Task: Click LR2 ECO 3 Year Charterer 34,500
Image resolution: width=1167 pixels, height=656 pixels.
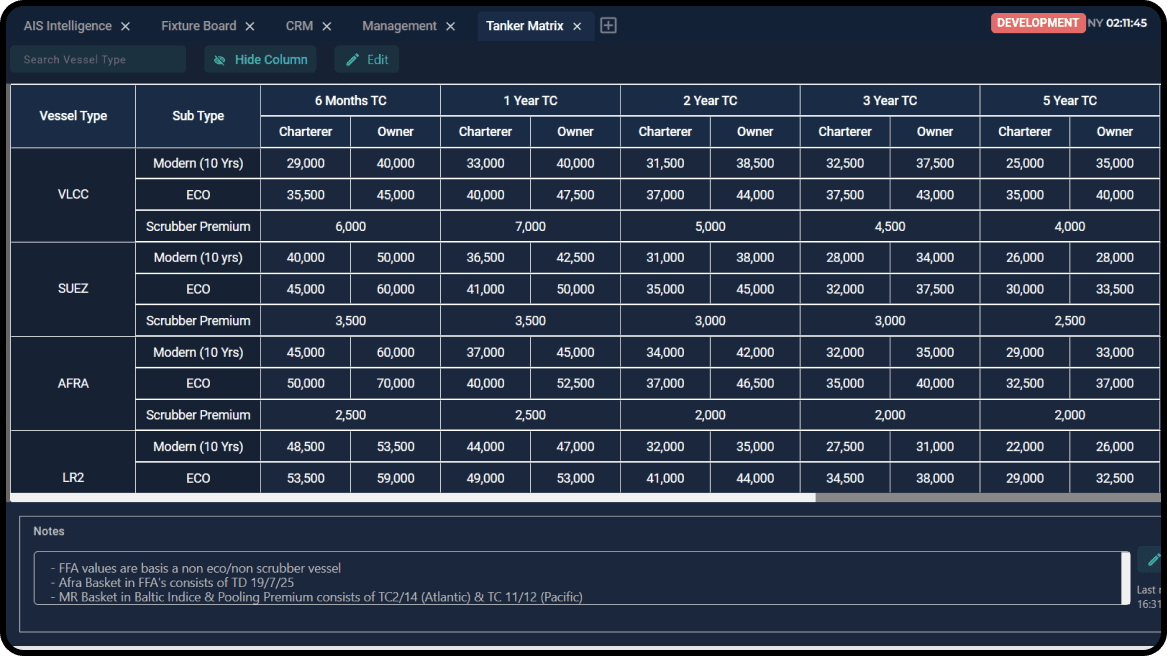Action: tap(845, 478)
